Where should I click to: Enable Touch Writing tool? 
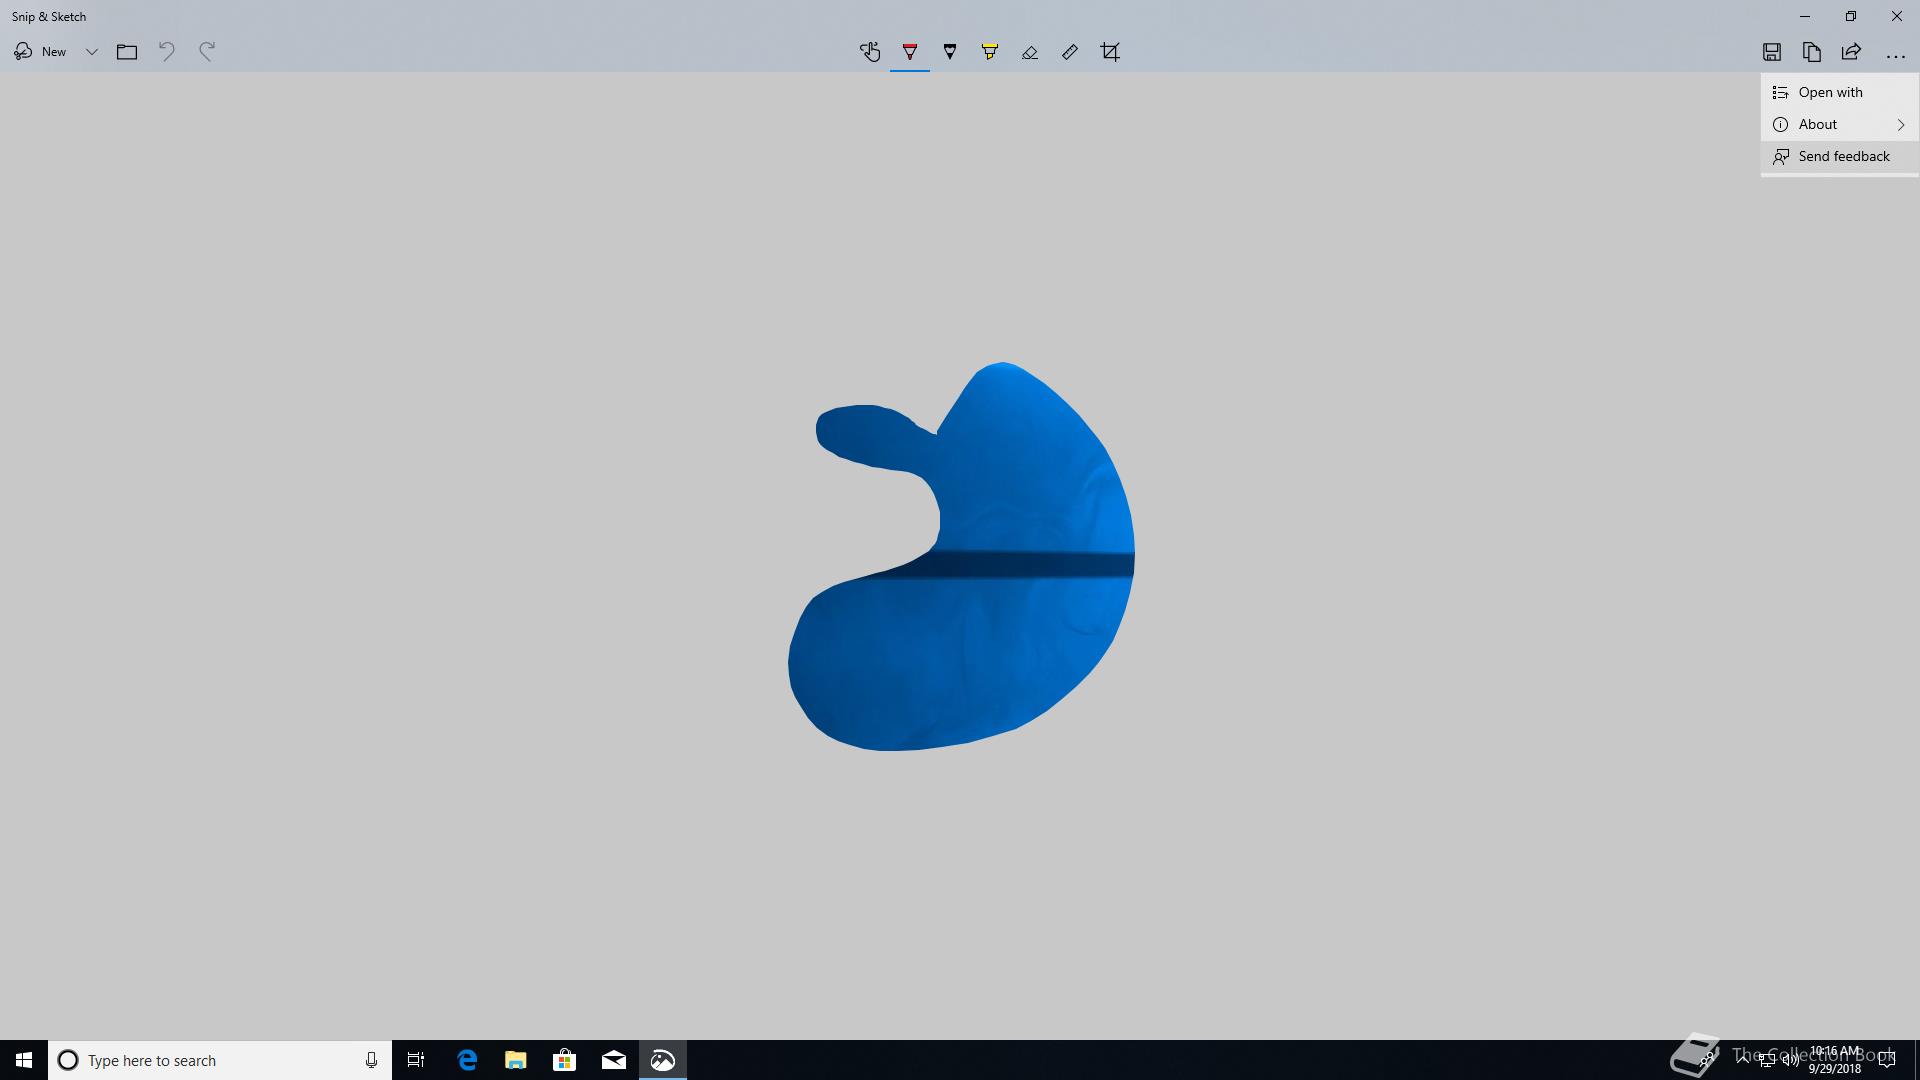(x=870, y=52)
